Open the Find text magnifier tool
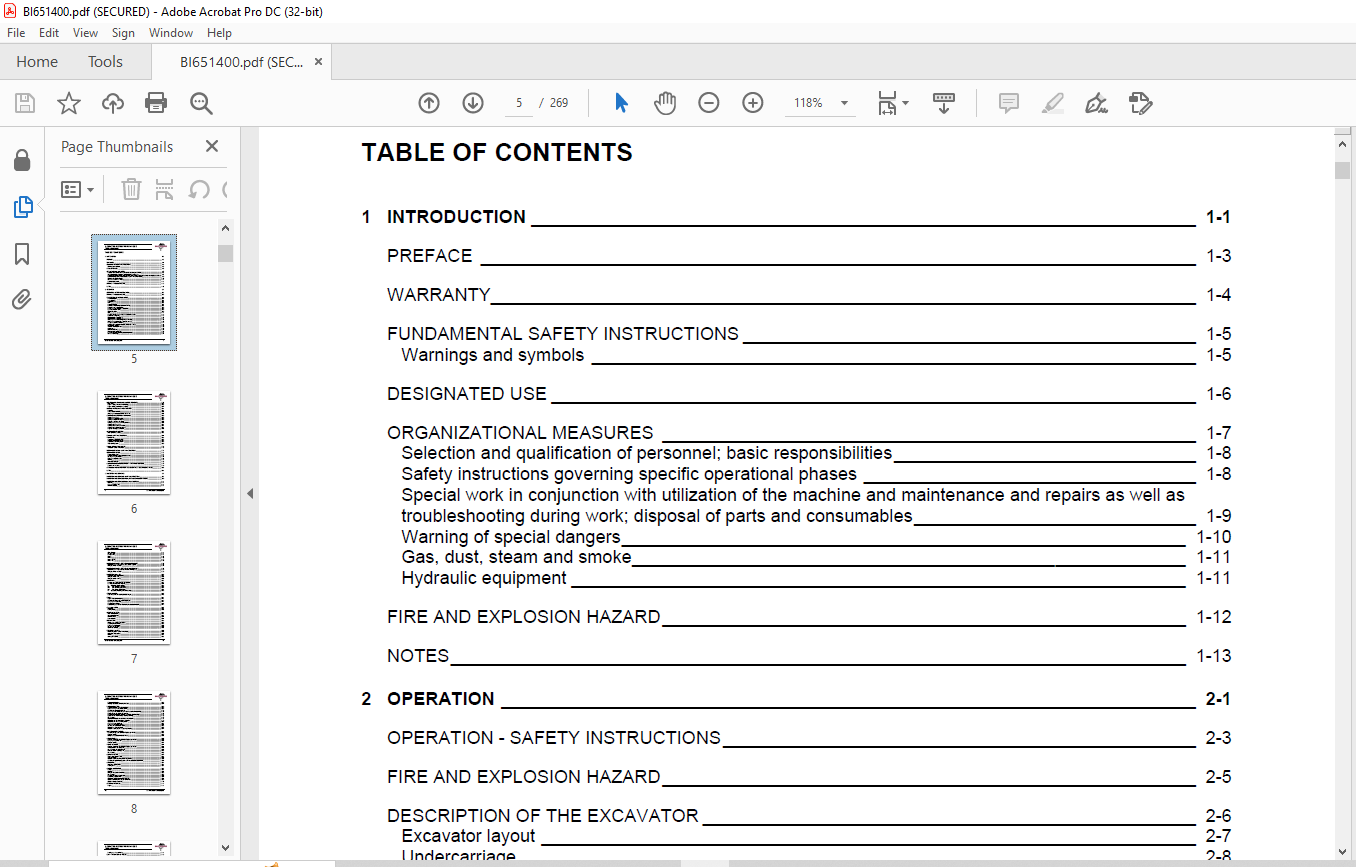 click(x=201, y=103)
